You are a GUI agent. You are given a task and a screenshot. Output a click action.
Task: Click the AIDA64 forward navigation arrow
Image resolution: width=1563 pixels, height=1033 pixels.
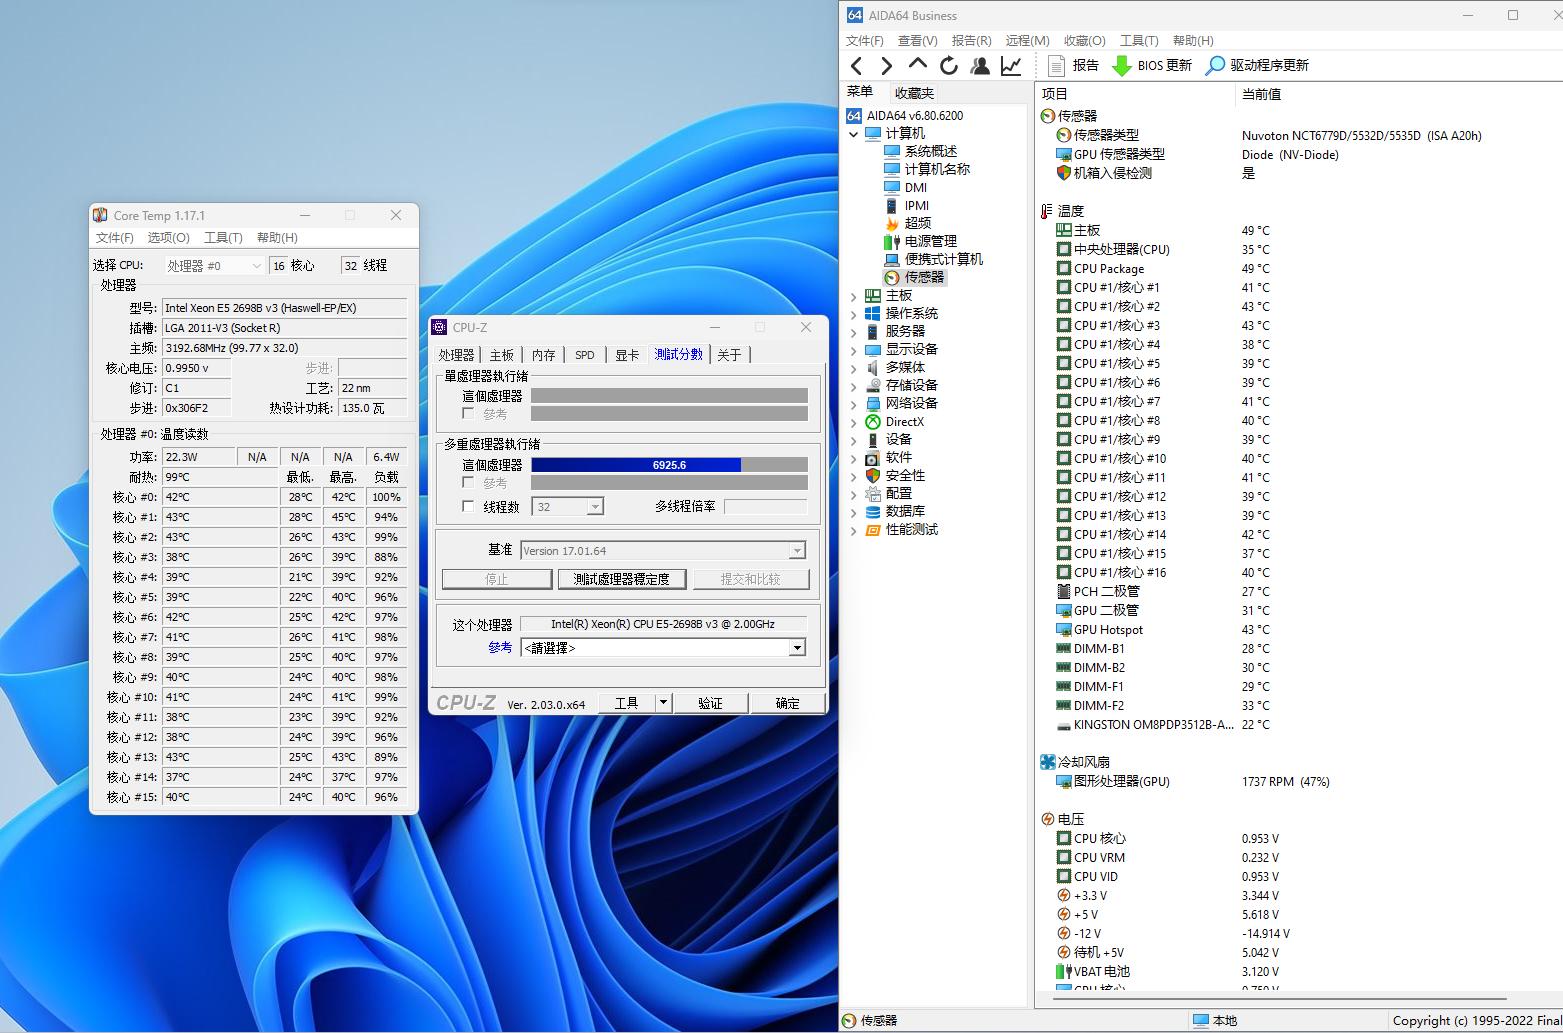click(887, 66)
